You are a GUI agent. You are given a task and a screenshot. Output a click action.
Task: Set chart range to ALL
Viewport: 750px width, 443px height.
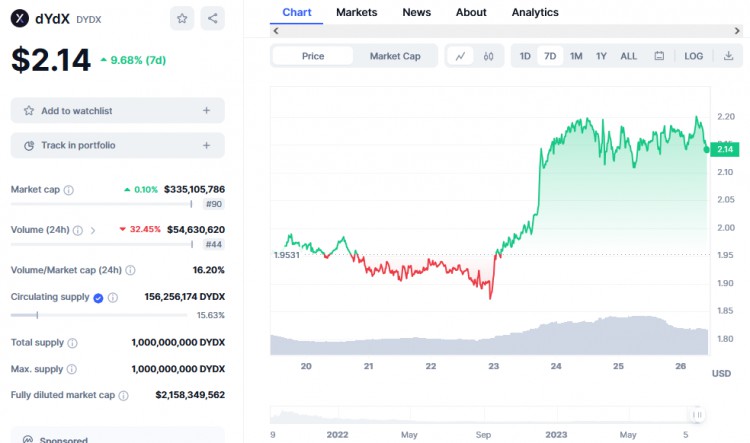tap(629, 56)
